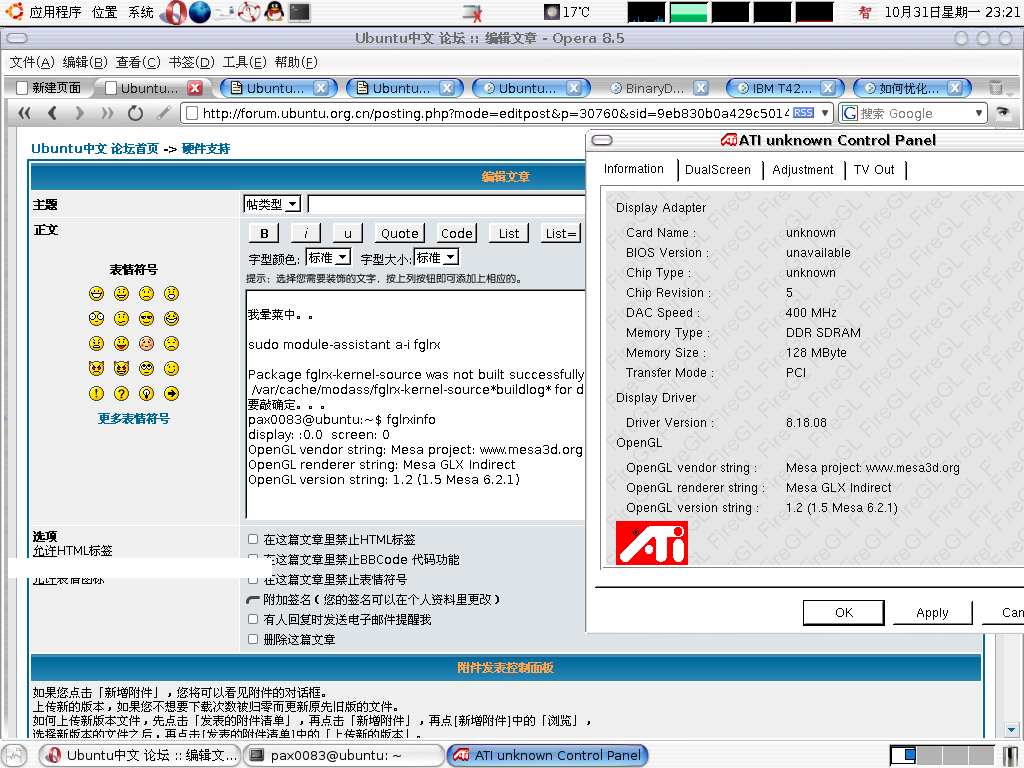This screenshot has height=768, width=1024.
Task: Insert the exclamation mark emoticon
Action: tap(97, 394)
